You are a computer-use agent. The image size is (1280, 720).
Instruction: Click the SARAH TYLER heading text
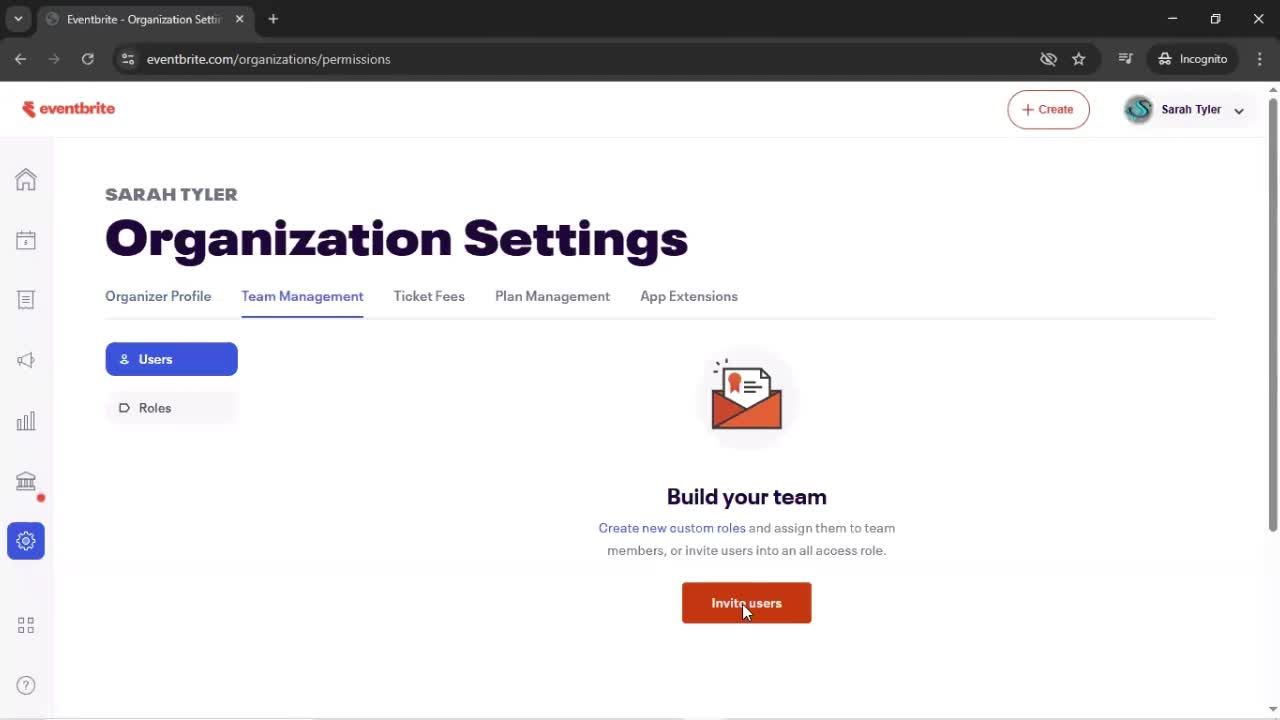171,194
